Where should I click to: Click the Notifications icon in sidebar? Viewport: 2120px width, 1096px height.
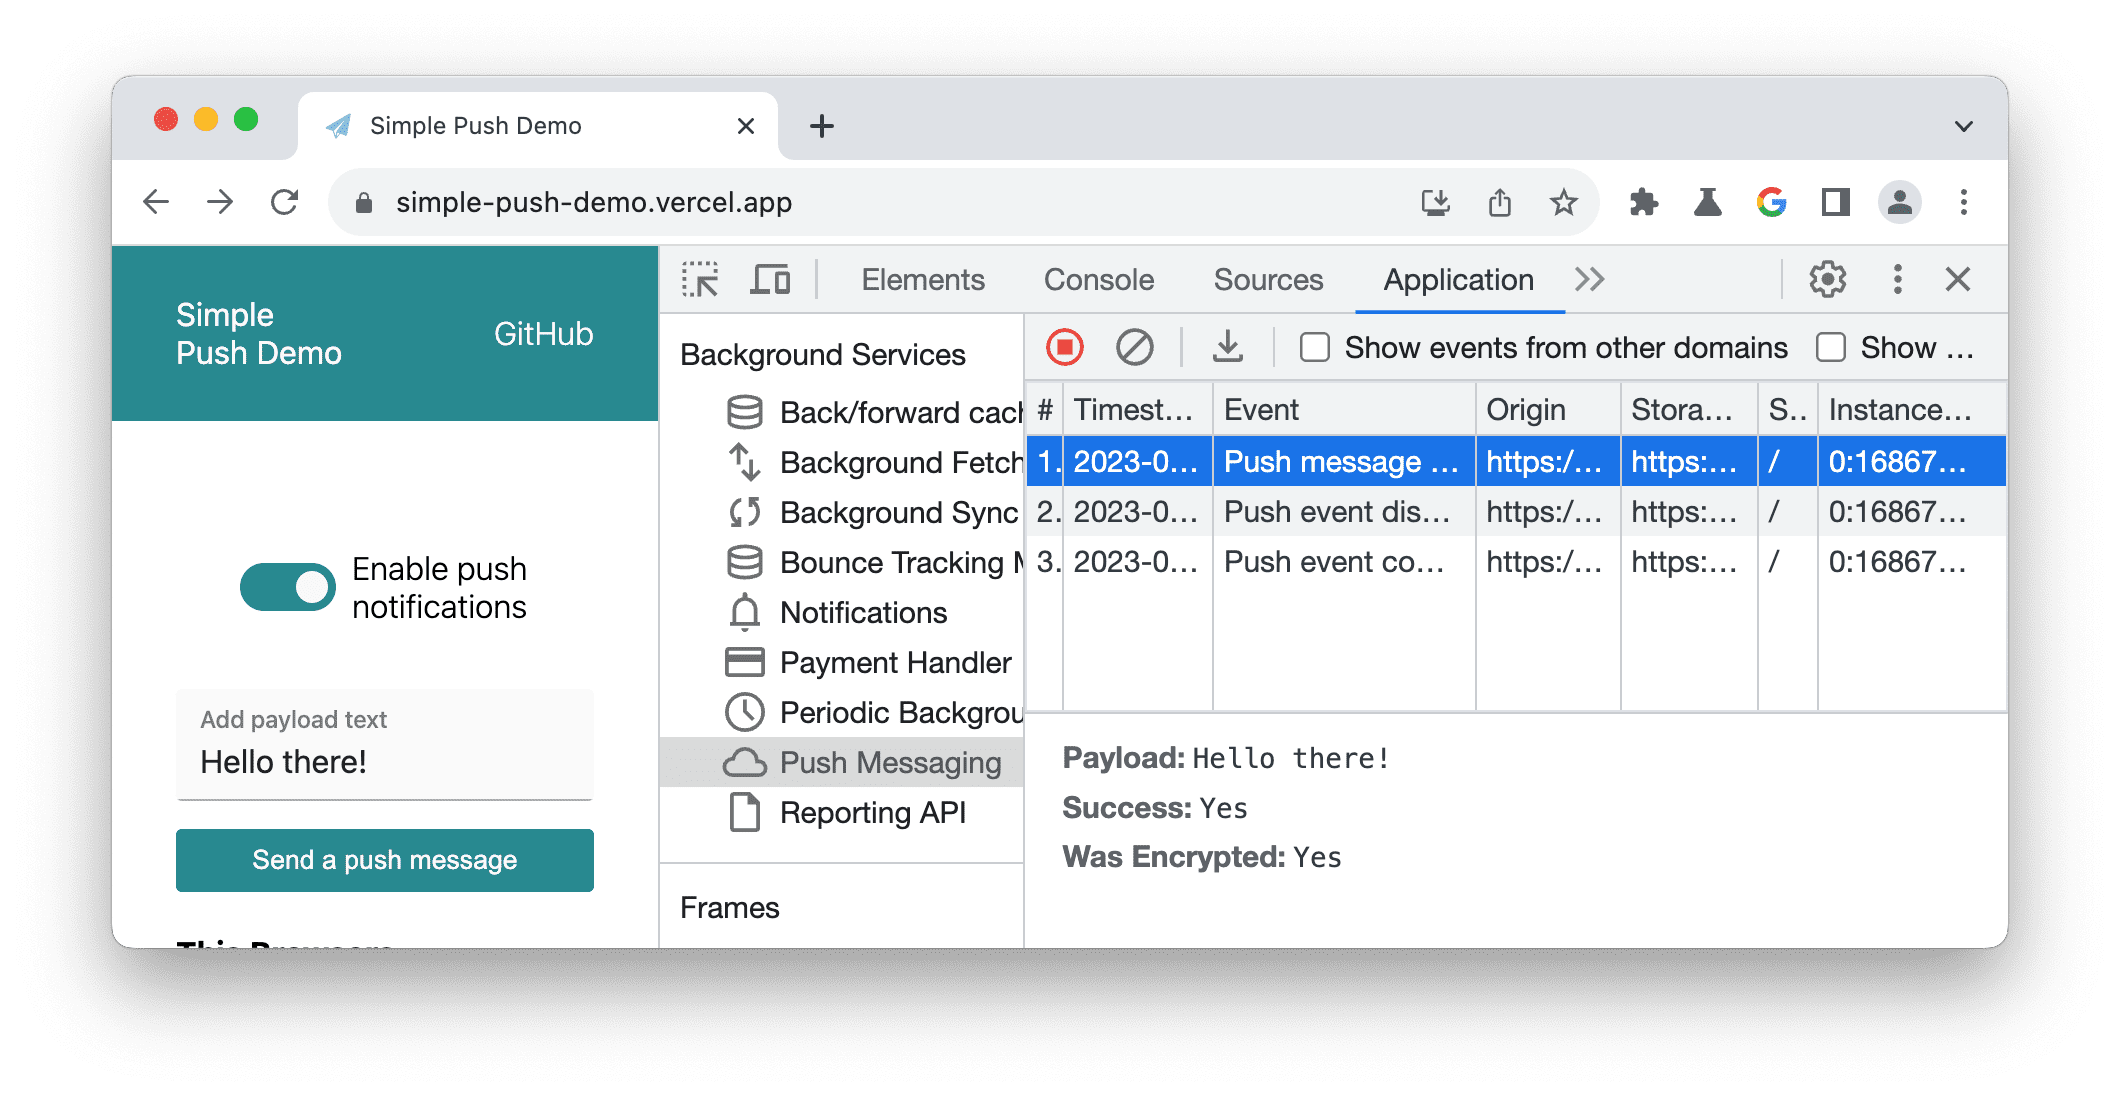745,612
